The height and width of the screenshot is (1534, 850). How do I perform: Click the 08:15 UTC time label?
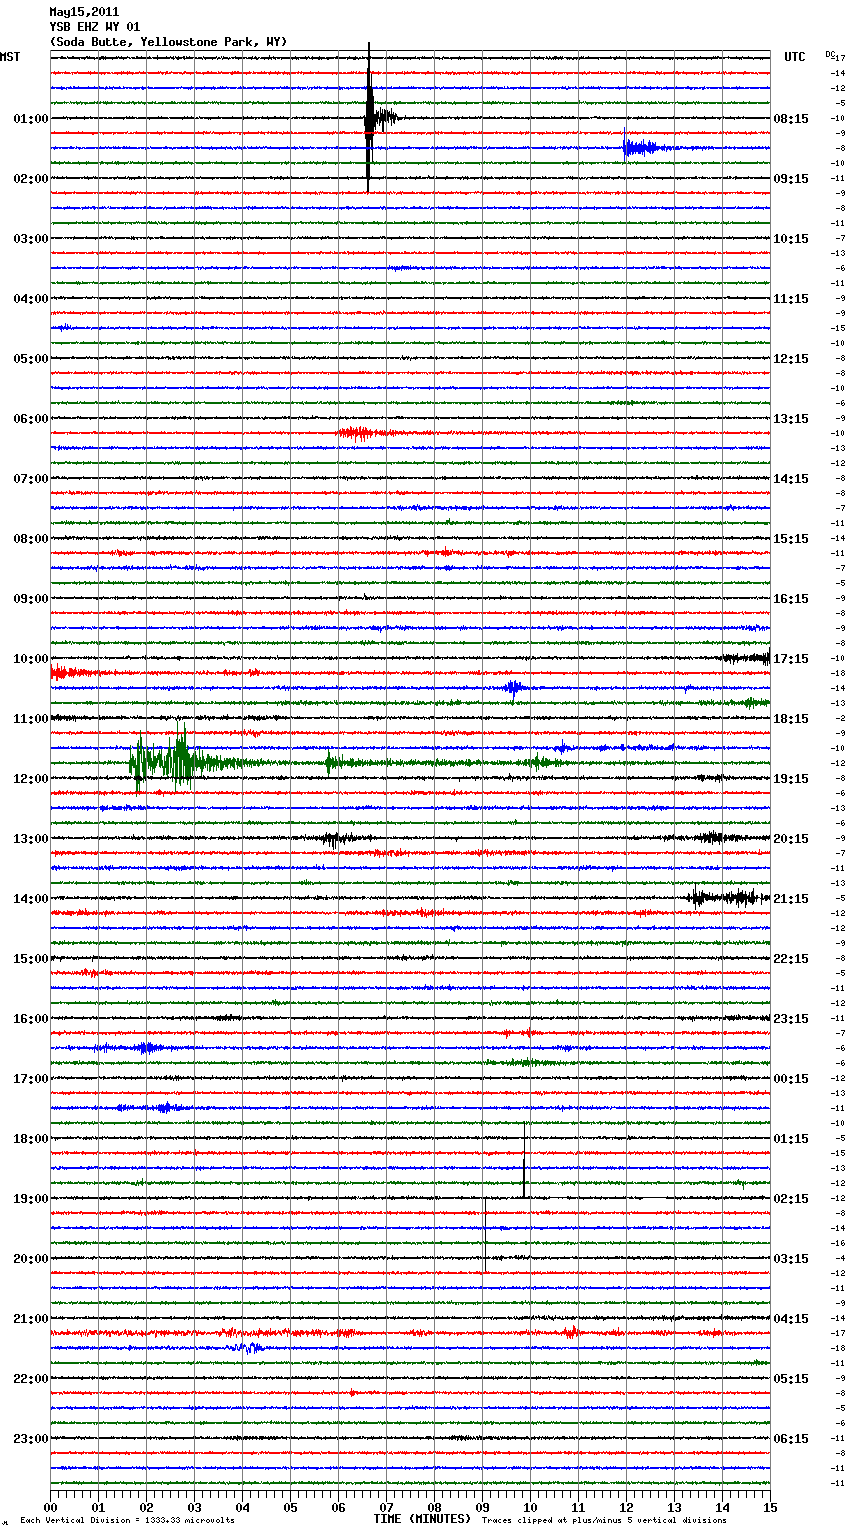tap(791, 119)
